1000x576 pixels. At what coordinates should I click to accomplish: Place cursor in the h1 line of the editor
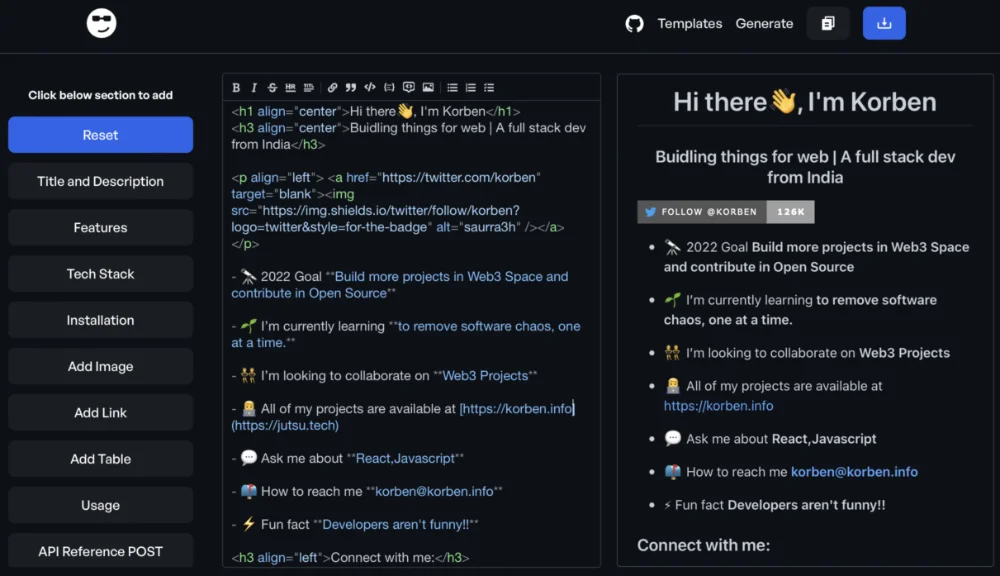(x=376, y=111)
